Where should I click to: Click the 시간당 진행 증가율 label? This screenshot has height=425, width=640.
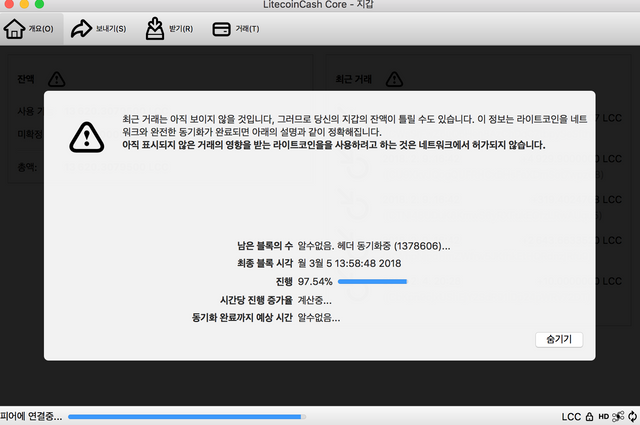256,300
